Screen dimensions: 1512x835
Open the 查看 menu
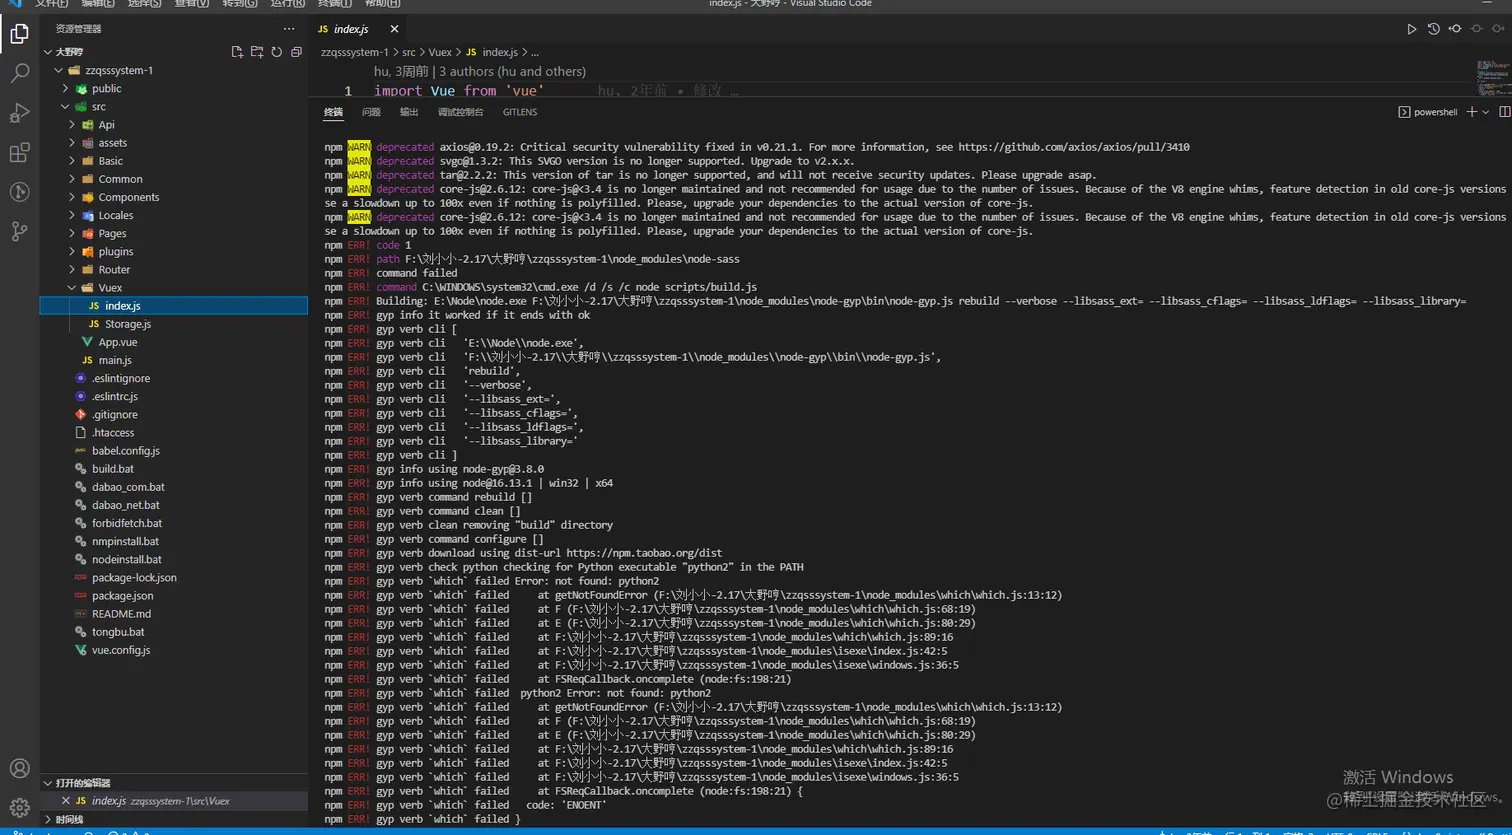pos(191,4)
